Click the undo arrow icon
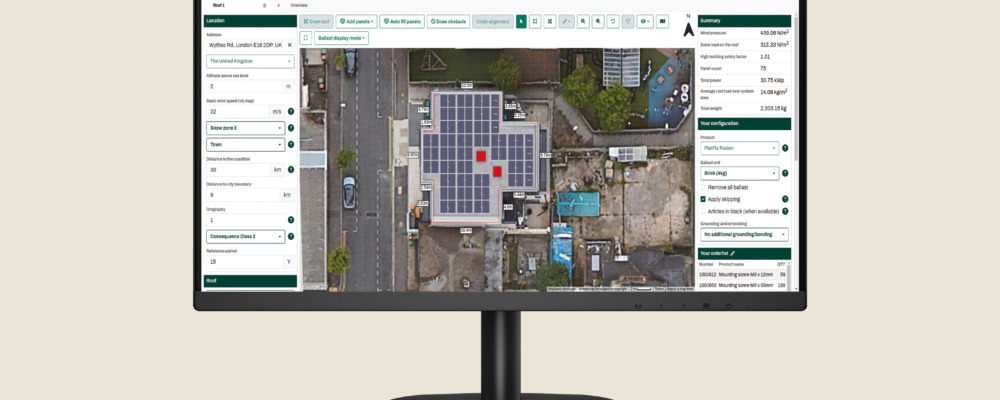This screenshot has height=400, width=1000. pos(612,21)
